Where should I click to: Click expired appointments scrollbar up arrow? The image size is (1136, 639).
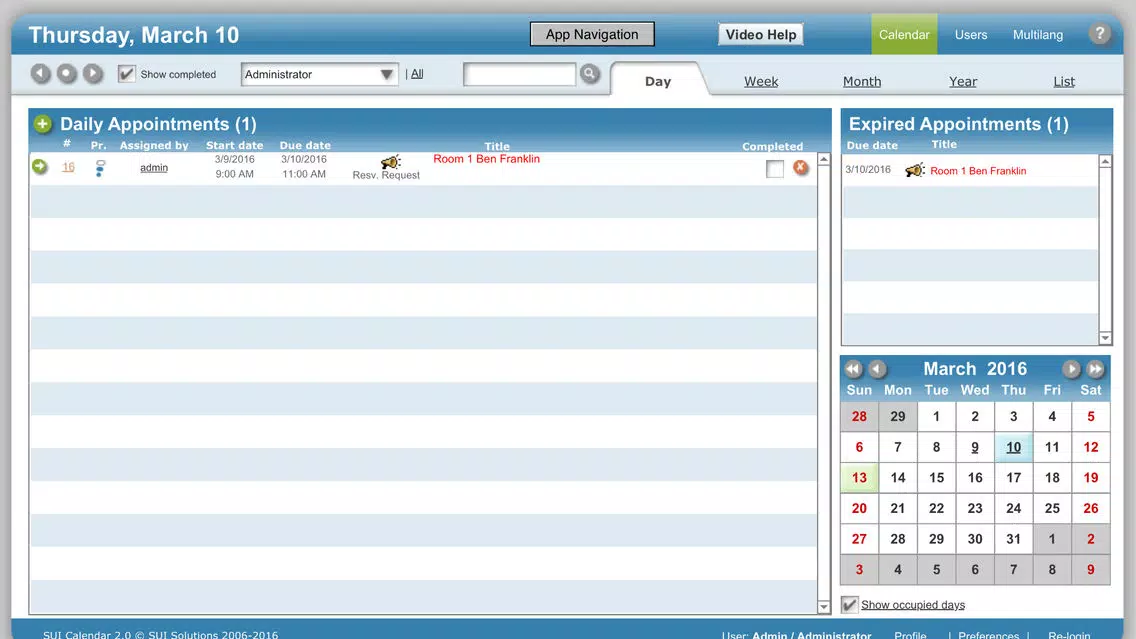1105,162
